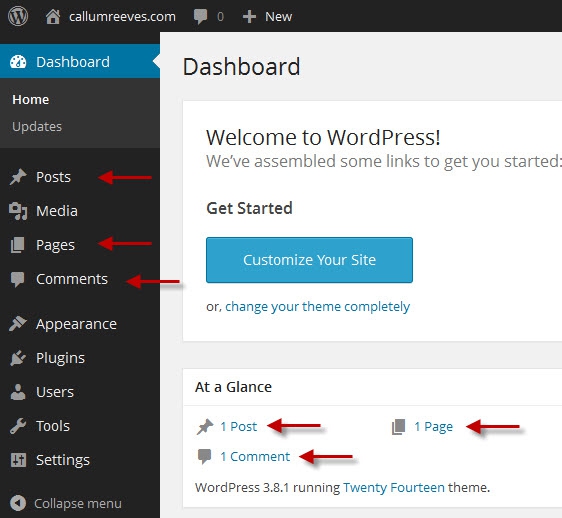Click the Customize Your Site button
Image resolution: width=562 pixels, height=518 pixels.
[309, 260]
